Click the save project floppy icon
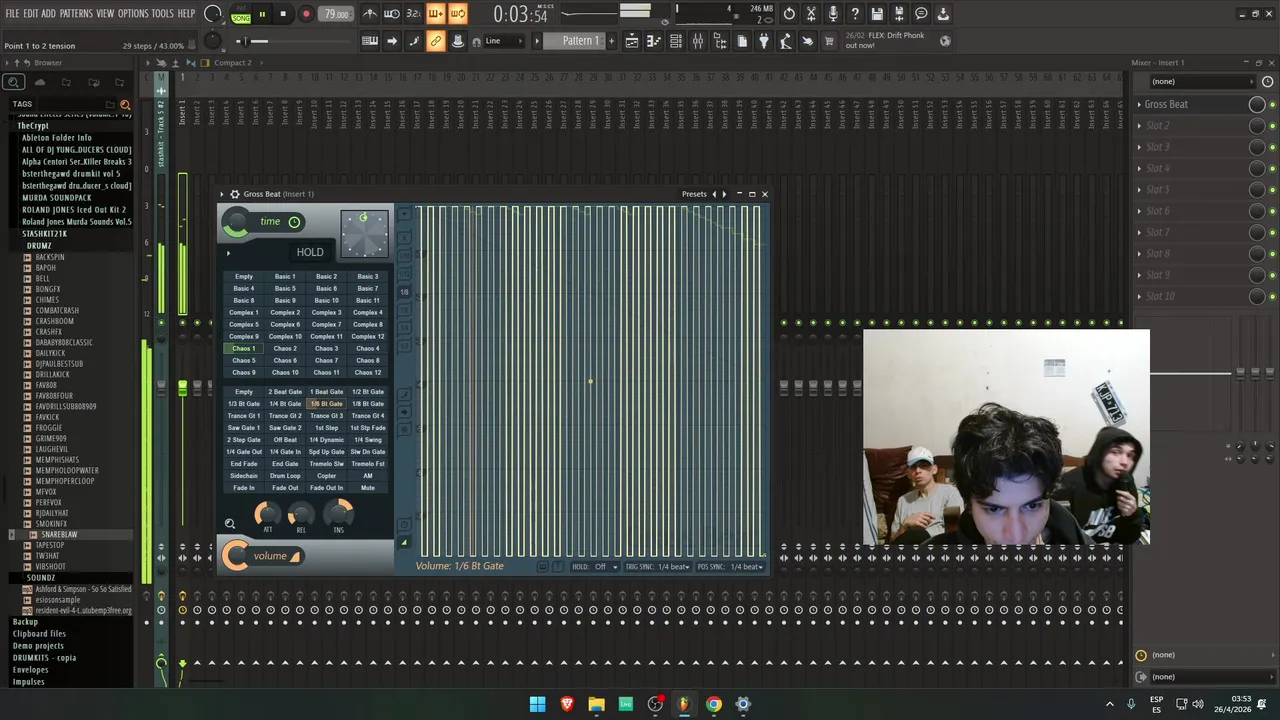This screenshot has width=1280, height=720. coord(877,14)
